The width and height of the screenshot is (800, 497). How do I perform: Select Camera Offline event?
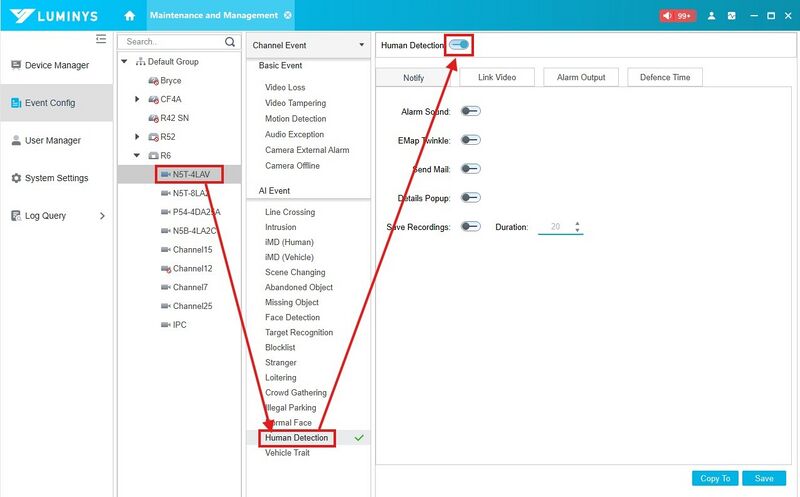(x=292, y=166)
